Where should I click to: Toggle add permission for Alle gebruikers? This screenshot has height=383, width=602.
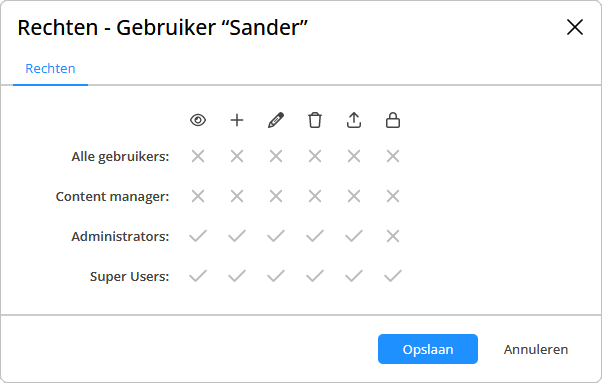(237, 157)
